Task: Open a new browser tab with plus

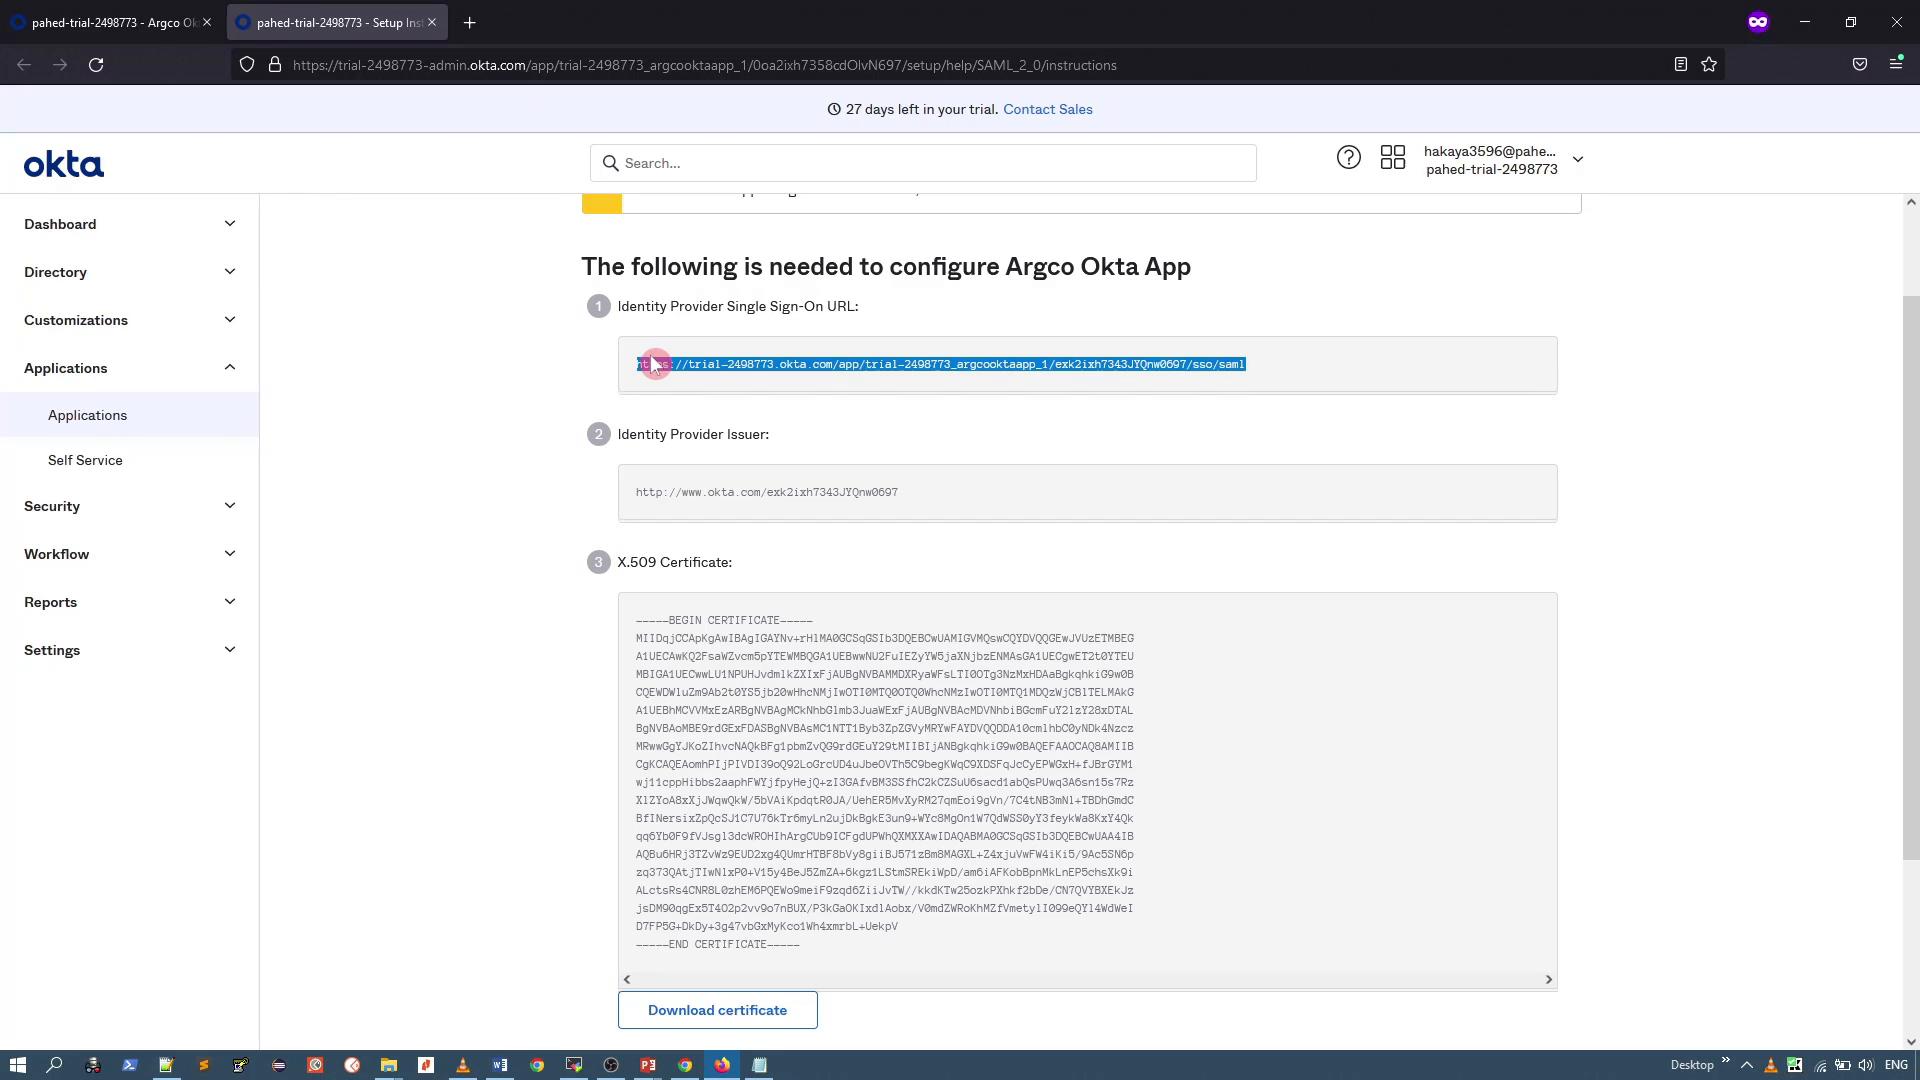Action: pyautogui.click(x=470, y=22)
